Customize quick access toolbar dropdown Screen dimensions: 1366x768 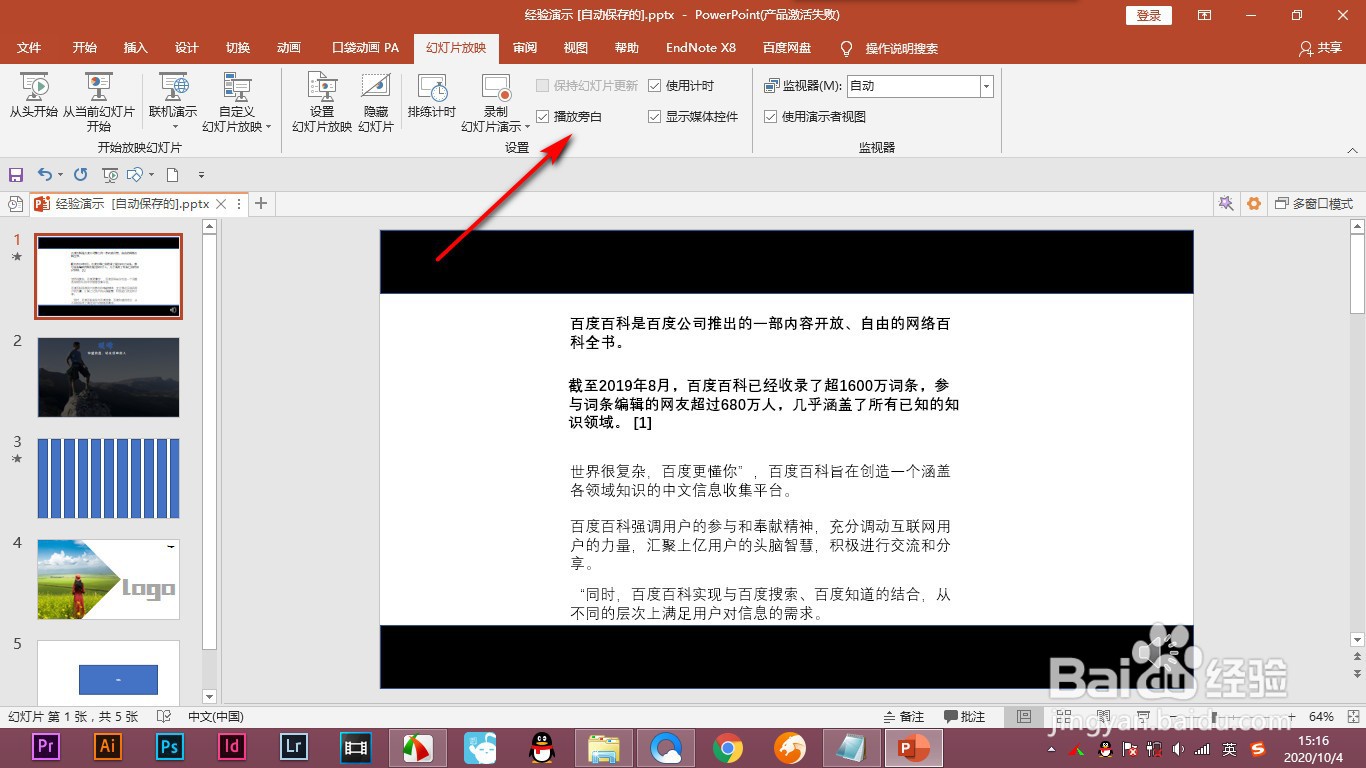pyautogui.click(x=201, y=175)
